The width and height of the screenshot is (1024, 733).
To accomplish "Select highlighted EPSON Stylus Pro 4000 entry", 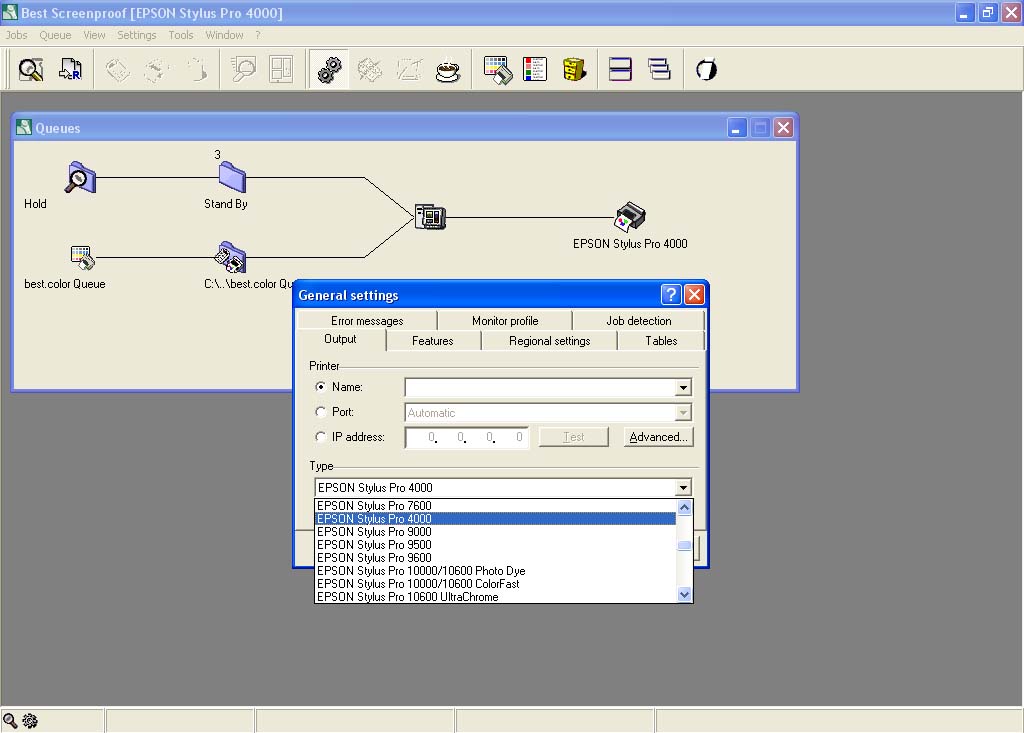I will coord(496,519).
